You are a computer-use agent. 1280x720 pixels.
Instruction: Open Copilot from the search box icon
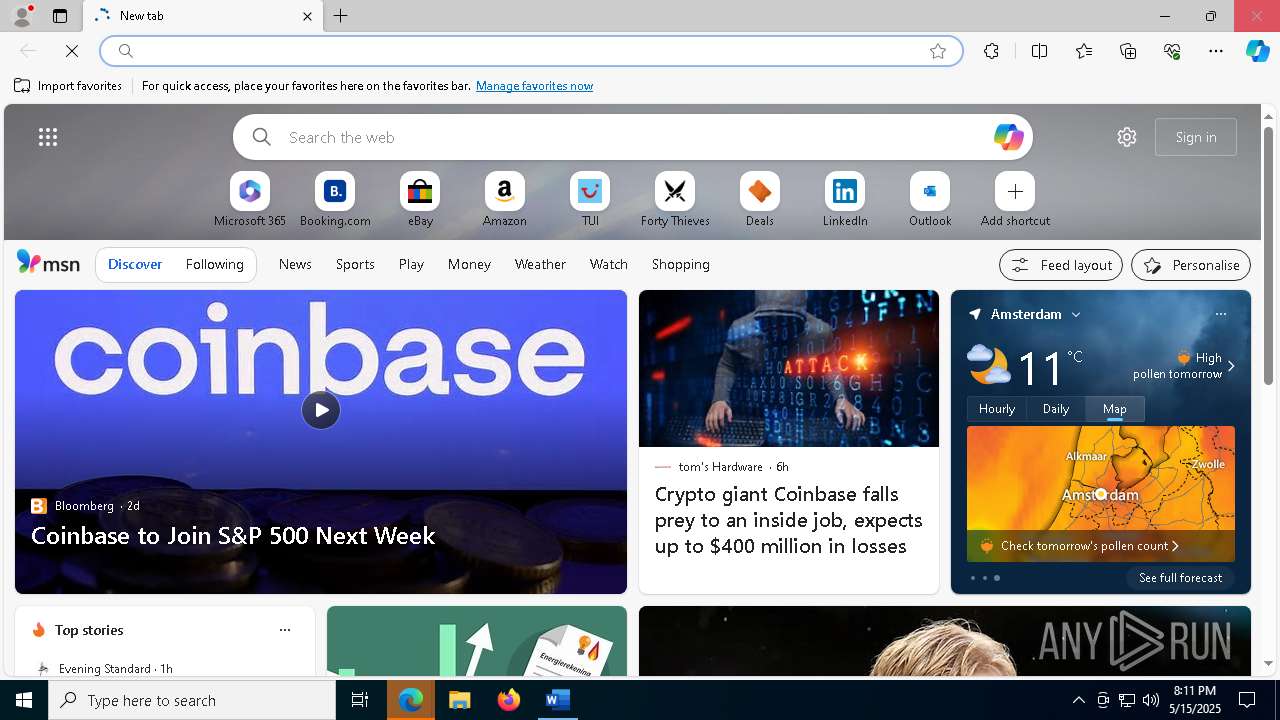click(x=1008, y=137)
